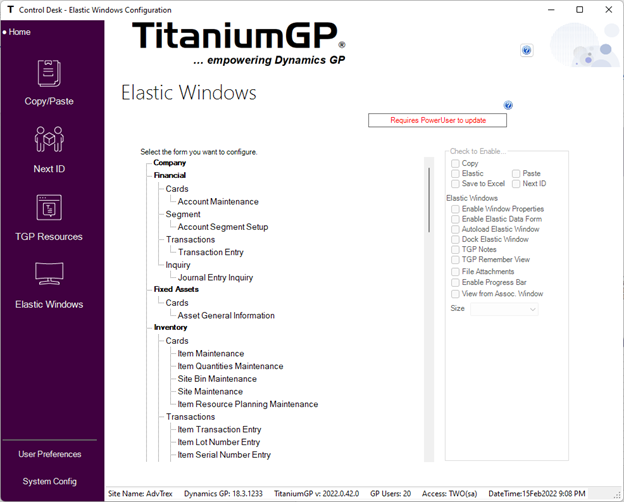Screen dimensions: 624x502
Task: Select the Elastic Windows monitor icon
Action: (49, 273)
